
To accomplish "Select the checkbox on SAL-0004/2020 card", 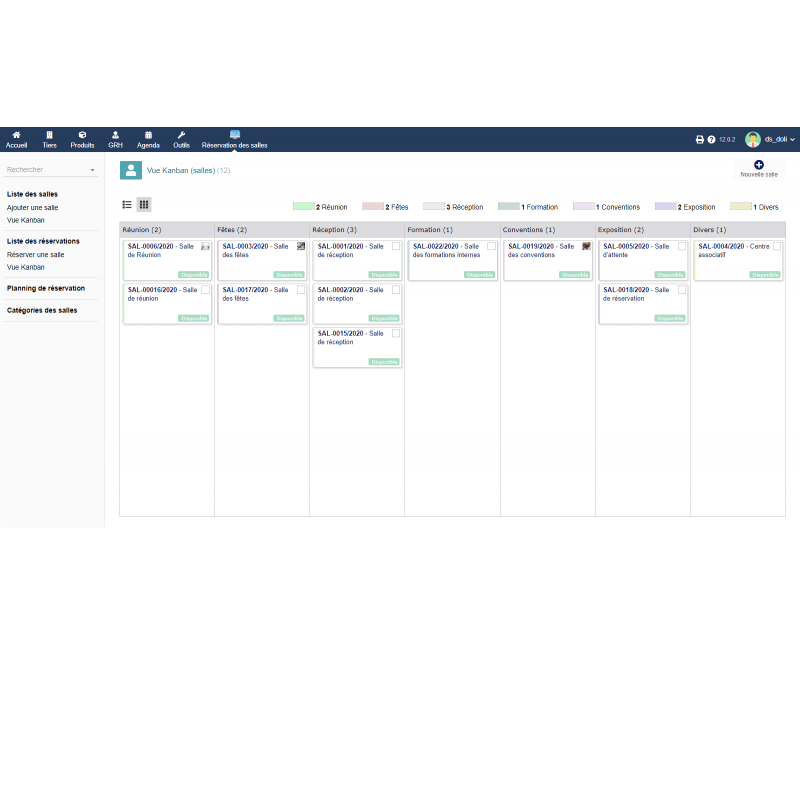I will click(x=777, y=246).
